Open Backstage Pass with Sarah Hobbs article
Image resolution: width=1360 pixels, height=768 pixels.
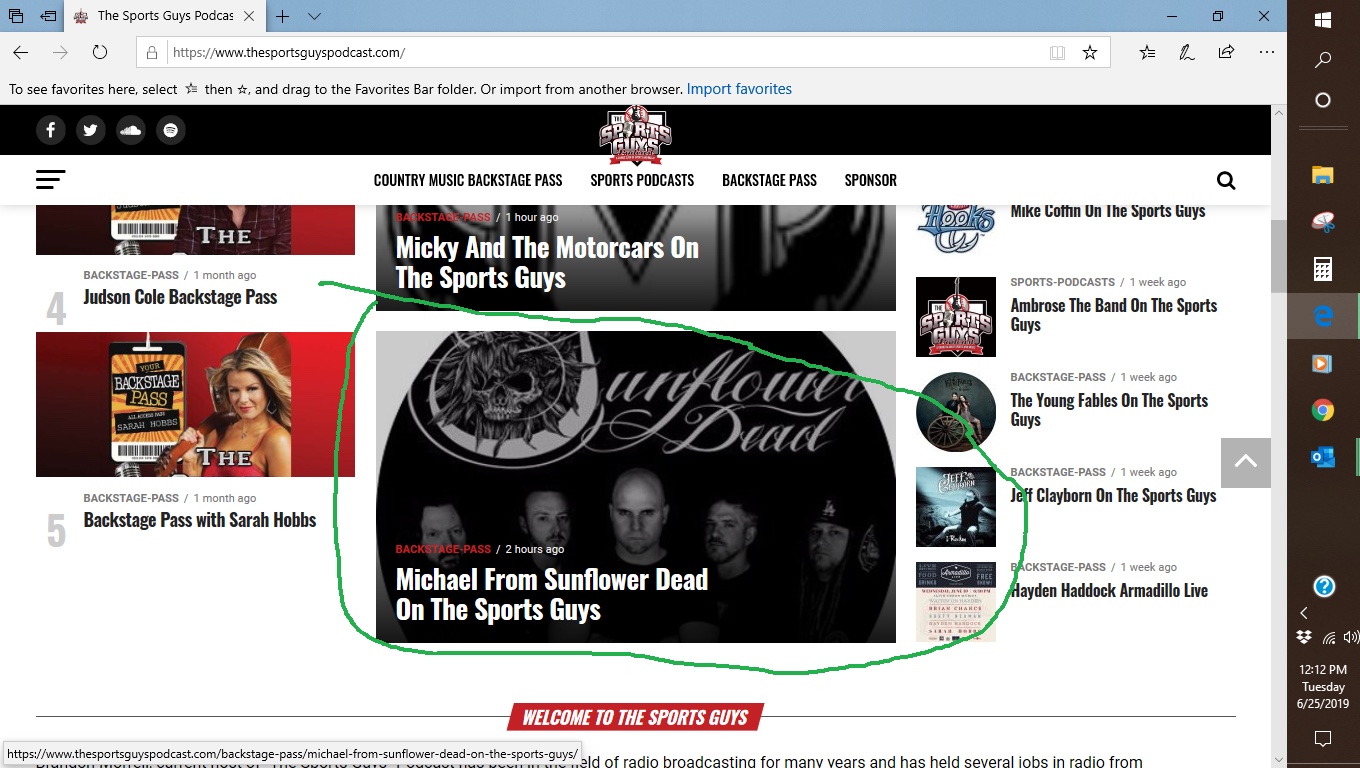click(x=199, y=520)
